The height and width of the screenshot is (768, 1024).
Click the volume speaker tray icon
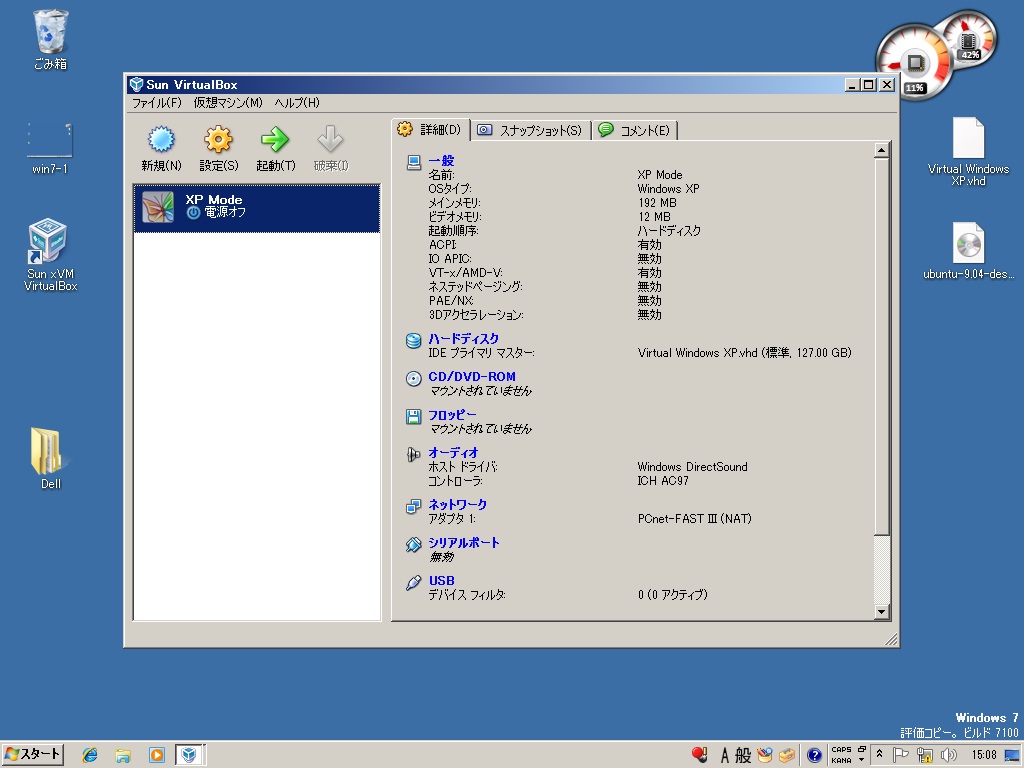pos(948,755)
